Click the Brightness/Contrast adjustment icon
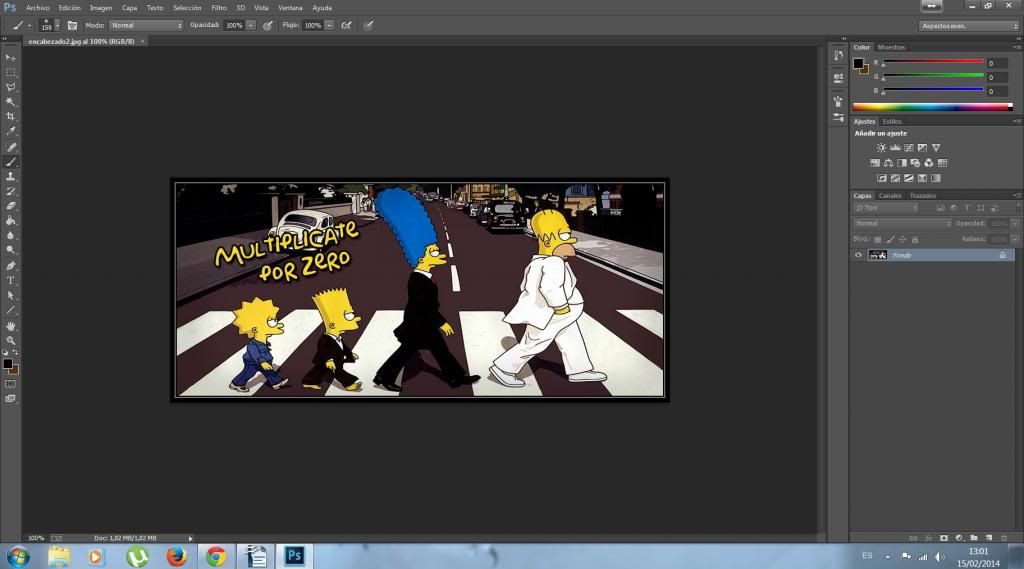1024x569 pixels. coord(881,148)
